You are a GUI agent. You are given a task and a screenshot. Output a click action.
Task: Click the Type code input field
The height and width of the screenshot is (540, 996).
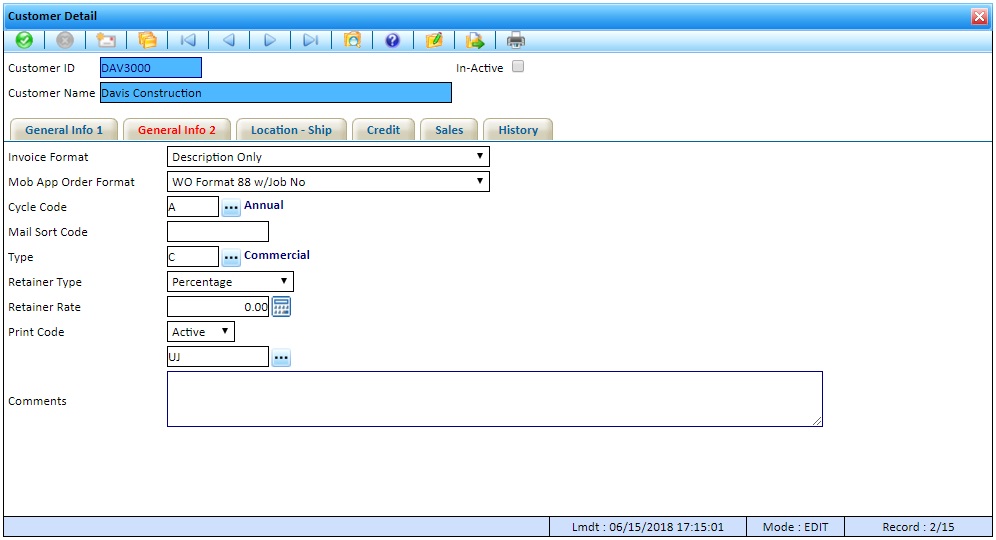(x=193, y=257)
